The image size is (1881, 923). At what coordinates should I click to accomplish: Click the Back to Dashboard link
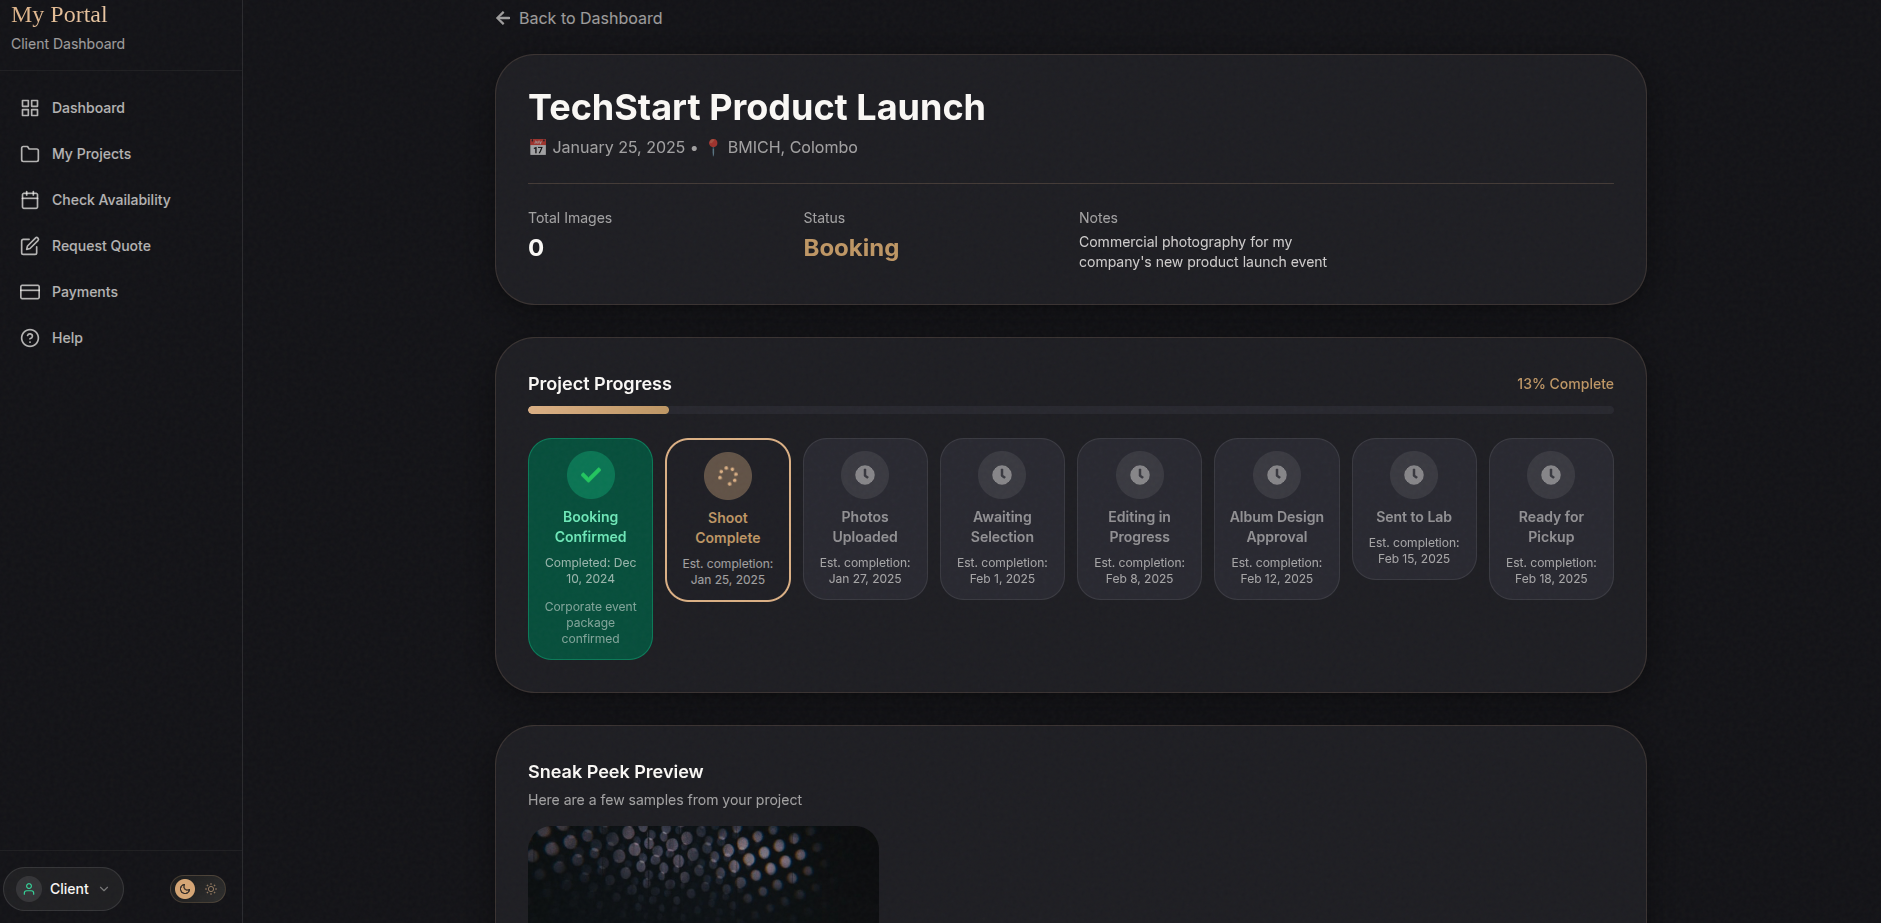point(579,18)
